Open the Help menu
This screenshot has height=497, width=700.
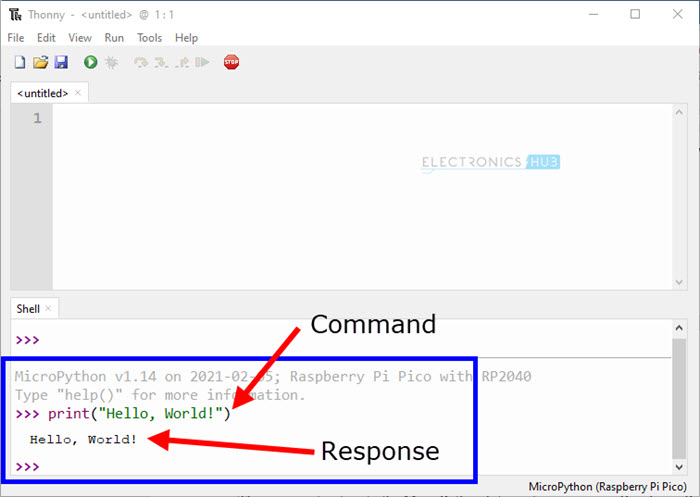(186, 38)
